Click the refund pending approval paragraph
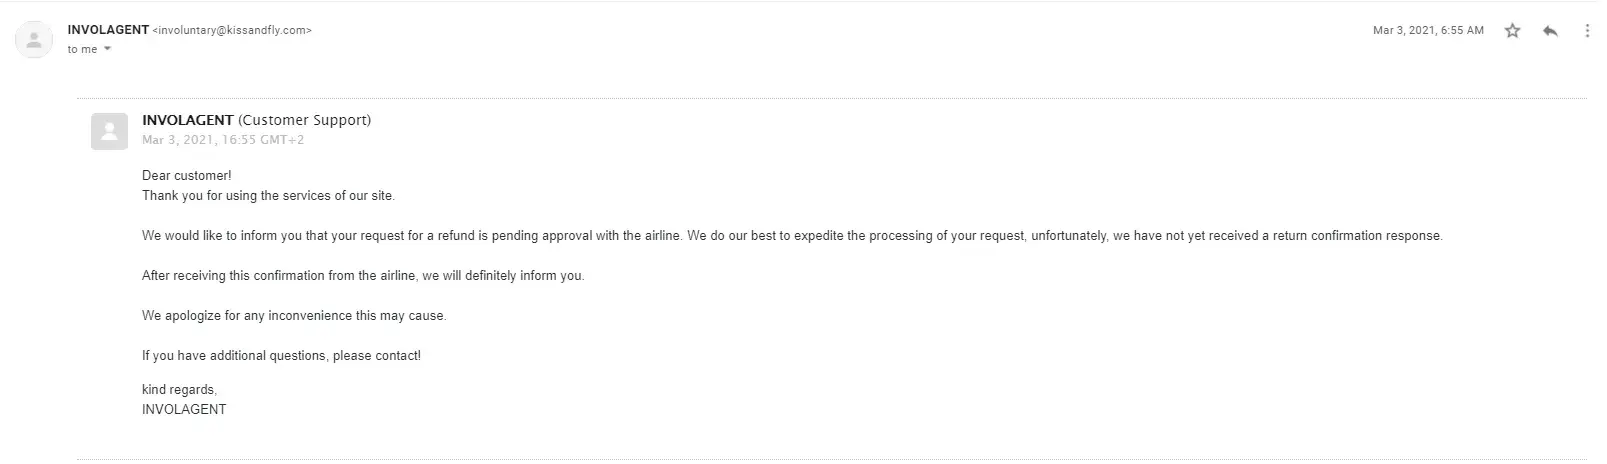1607x464 pixels. coord(792,236)
